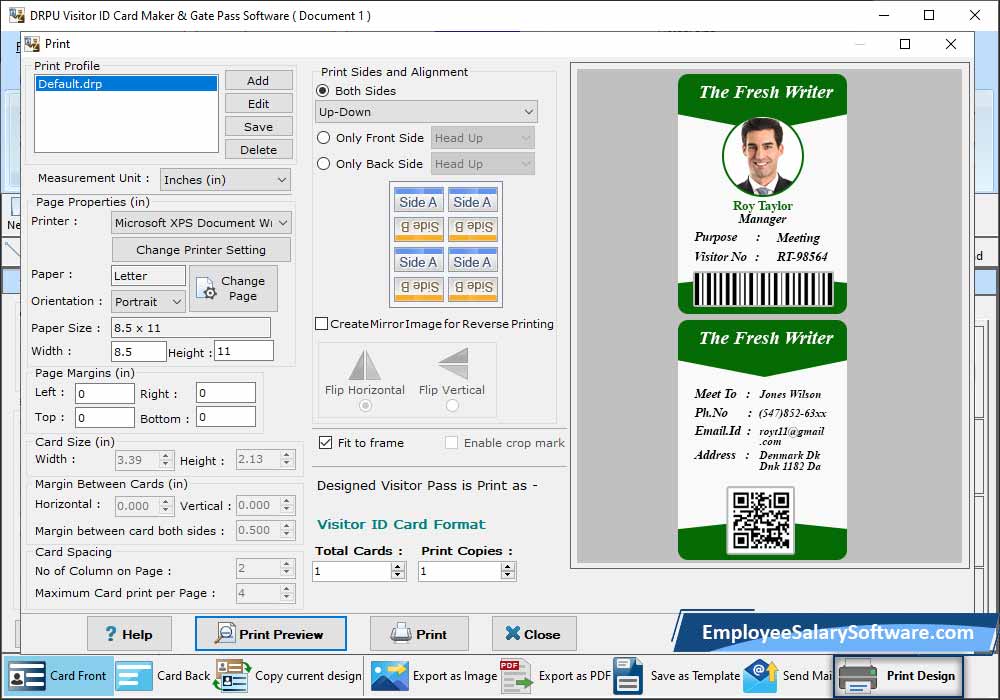1000x700 pixels.
Task: Click the Add profile button
Action: click(x=258, y=80)
